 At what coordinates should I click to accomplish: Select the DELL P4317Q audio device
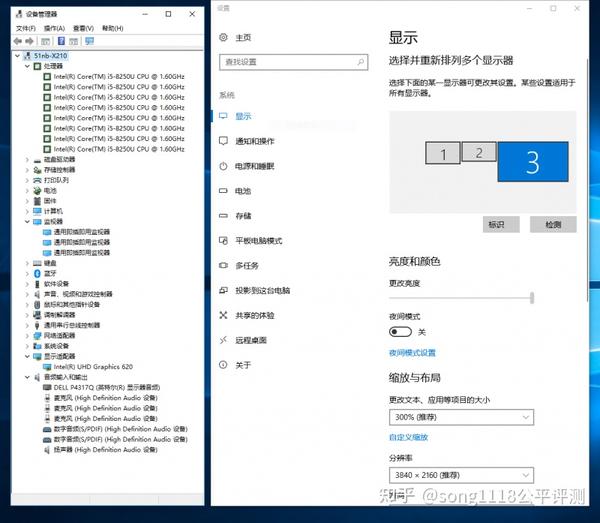[107, 387]
